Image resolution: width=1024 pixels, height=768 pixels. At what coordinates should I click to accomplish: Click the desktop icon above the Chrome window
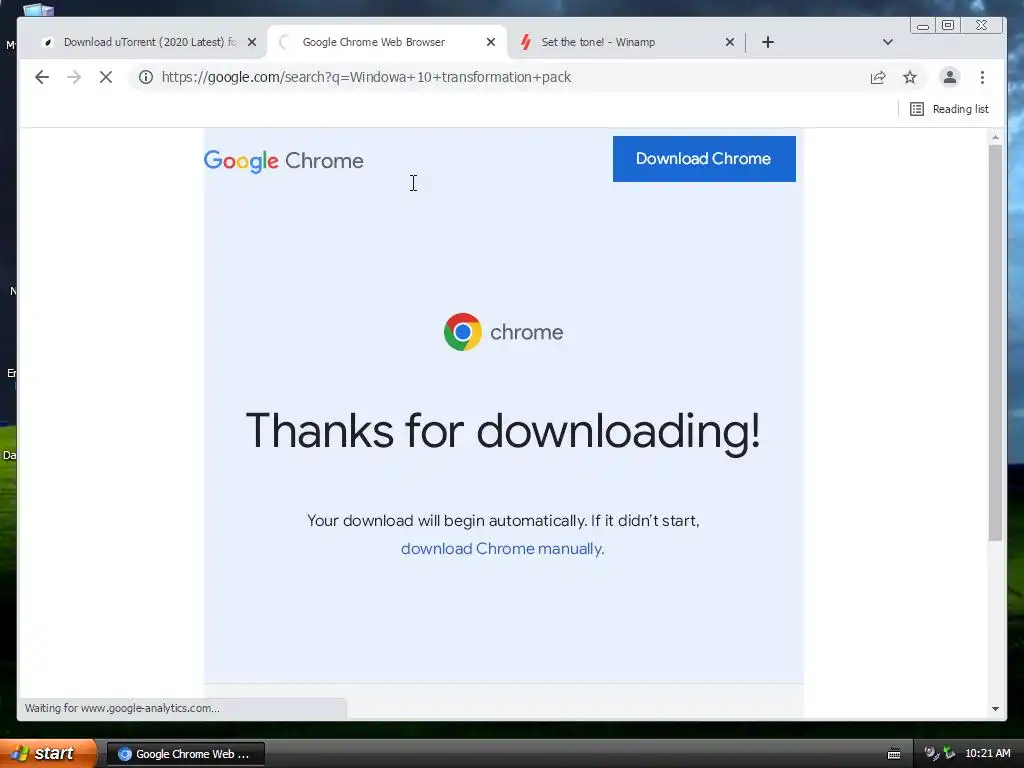click(39, 9)
